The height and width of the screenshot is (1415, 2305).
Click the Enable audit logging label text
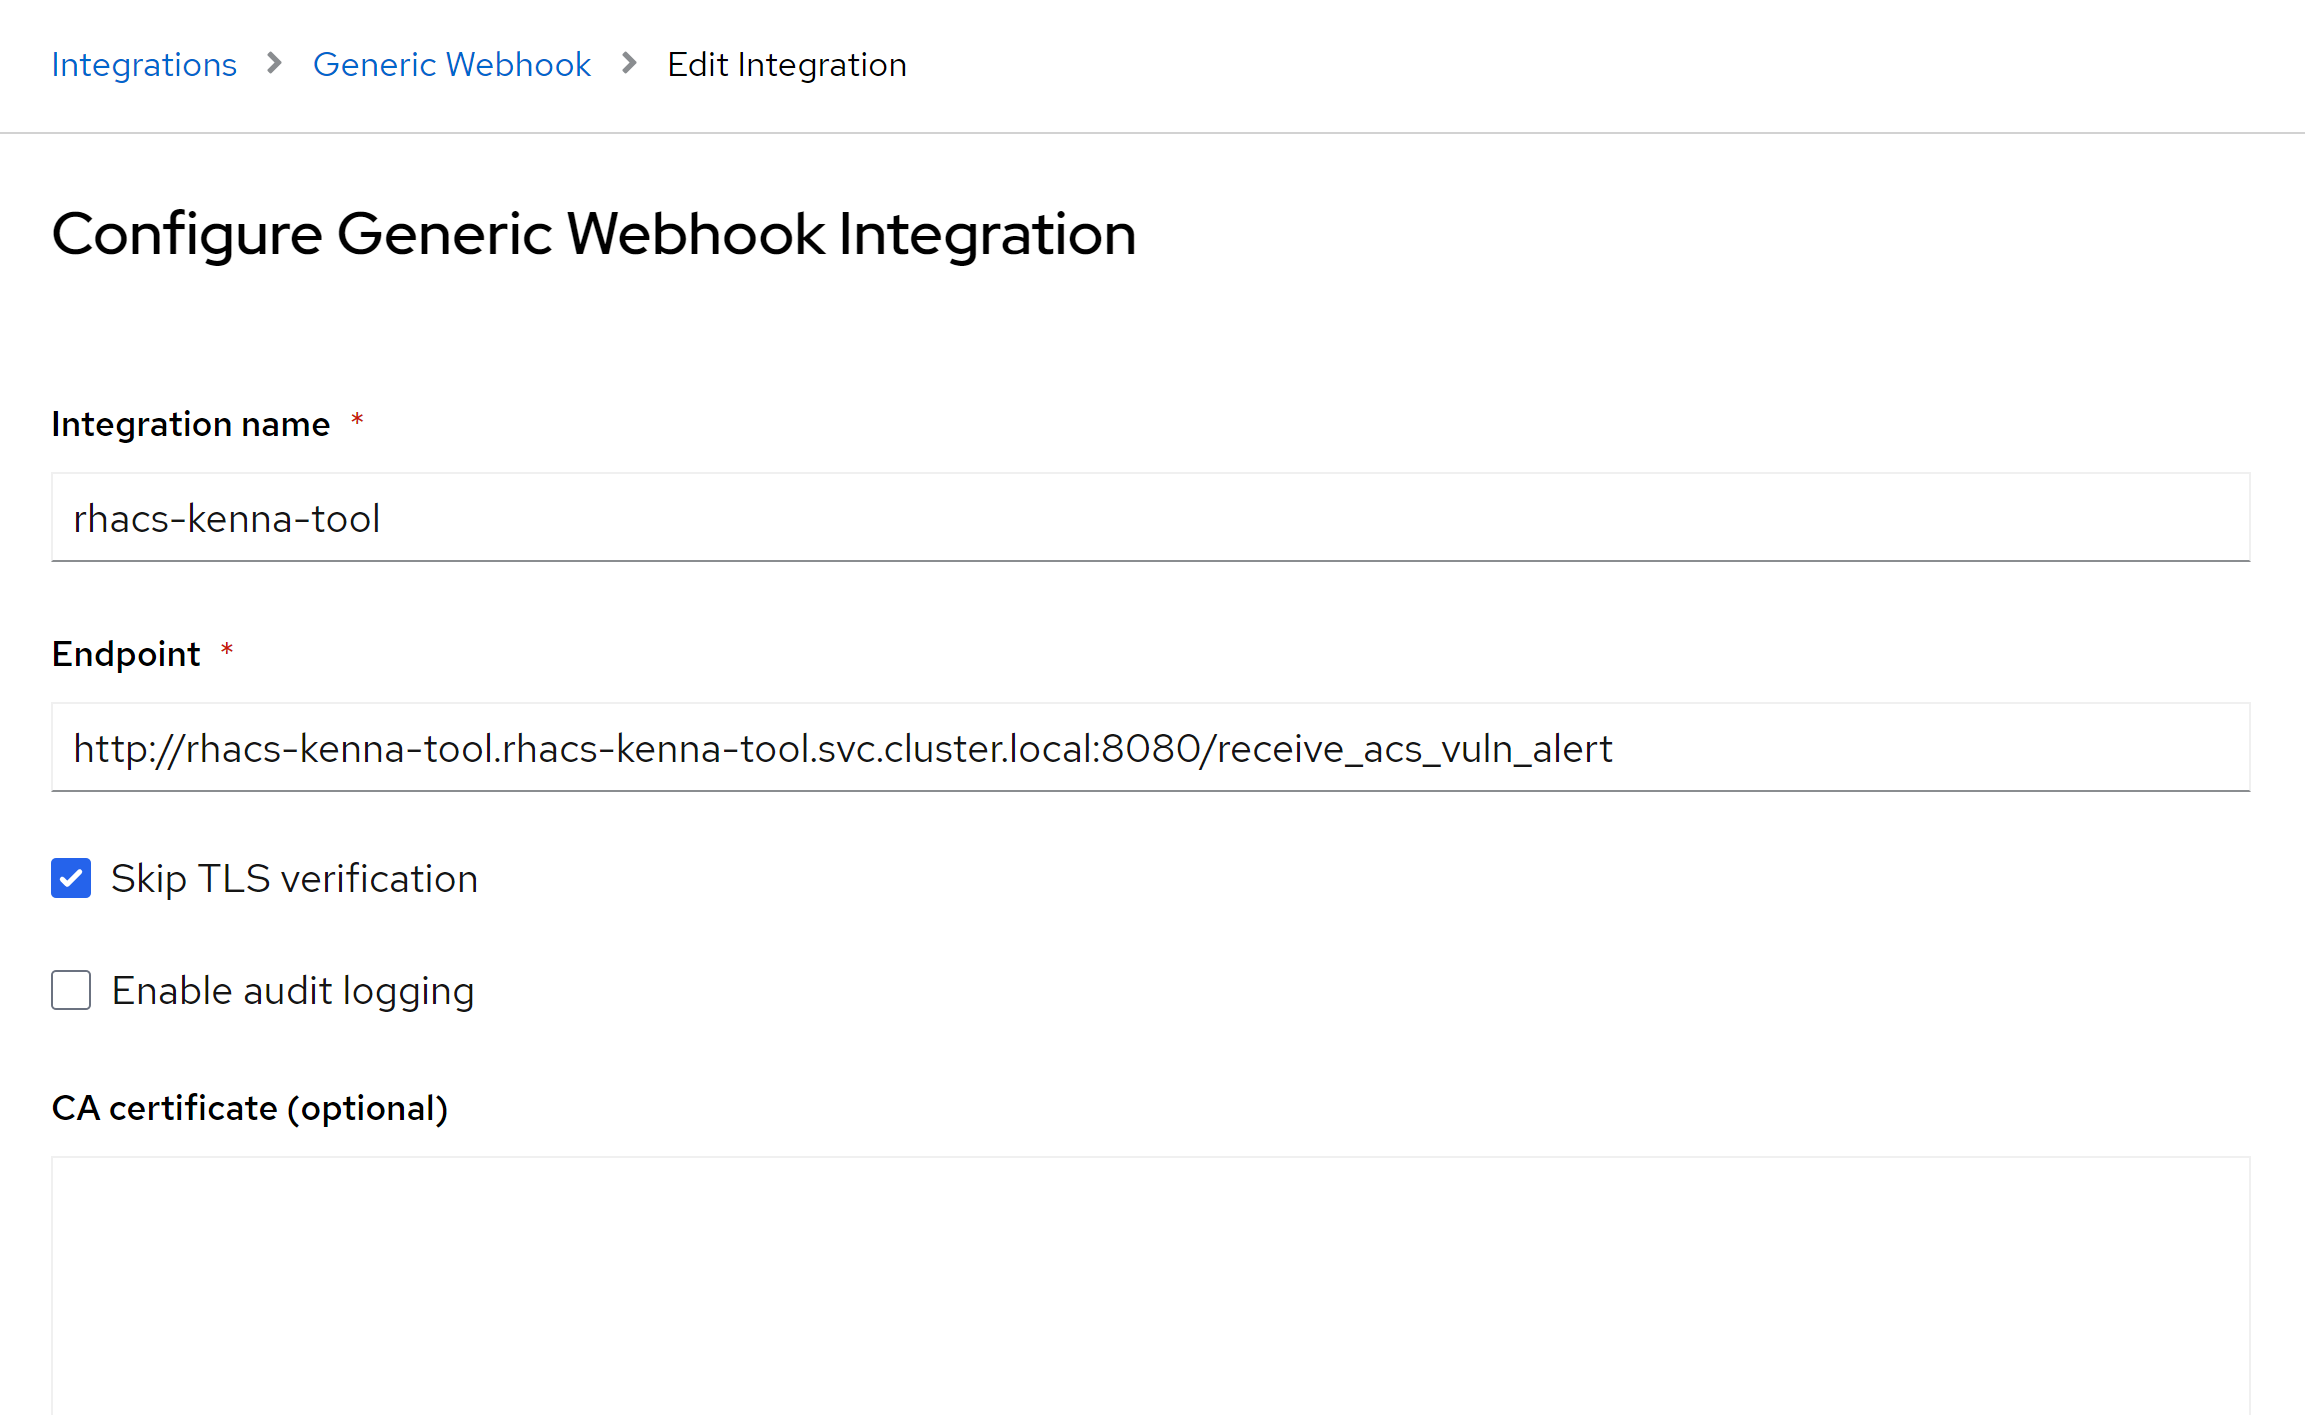point(292,991)
